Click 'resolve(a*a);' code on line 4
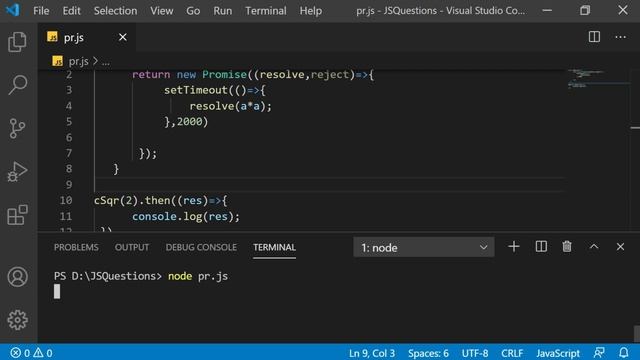The width and height of the screenshot is (640, 360). click(x=231, y=106)
